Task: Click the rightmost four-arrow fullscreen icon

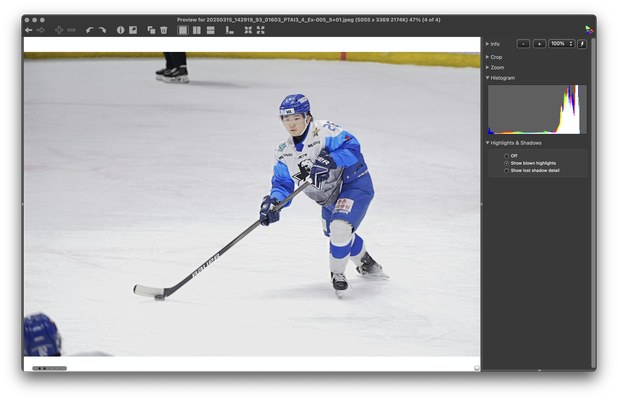Action: point(261,30)
